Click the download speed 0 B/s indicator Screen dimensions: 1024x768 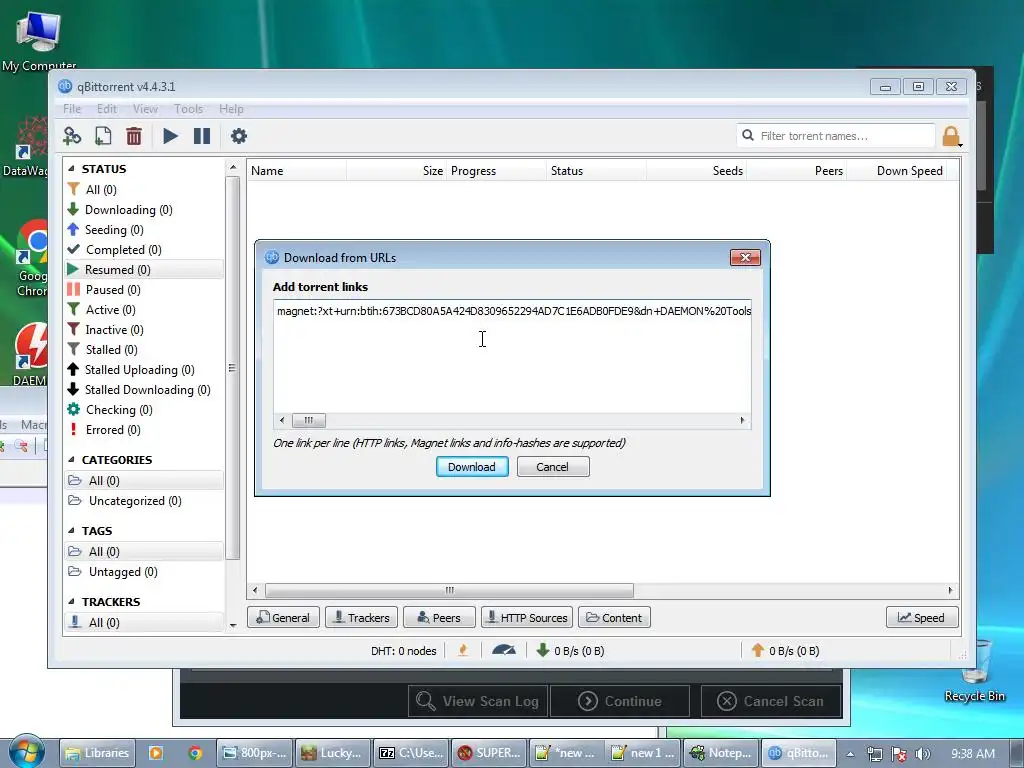pyautogui.click(x=570, y=651)
